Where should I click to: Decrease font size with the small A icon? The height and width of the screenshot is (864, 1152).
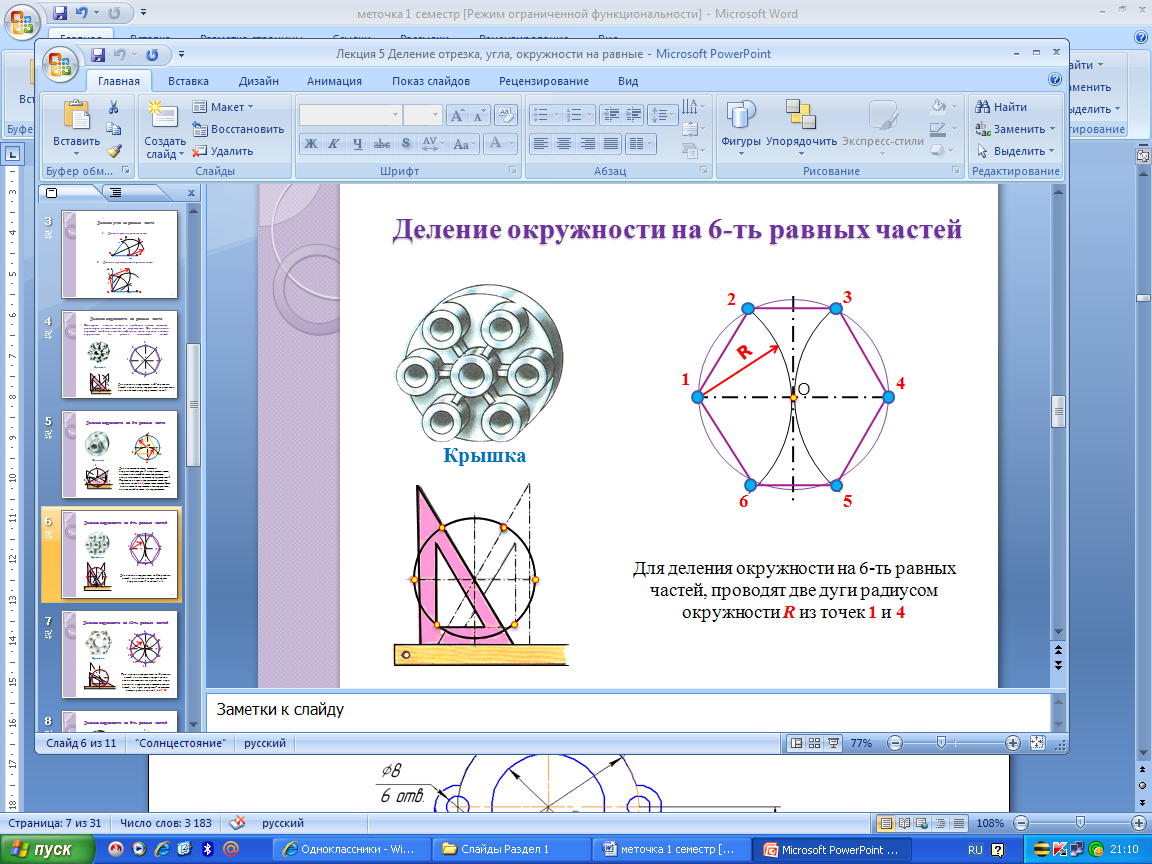click(x=478, y=115)
